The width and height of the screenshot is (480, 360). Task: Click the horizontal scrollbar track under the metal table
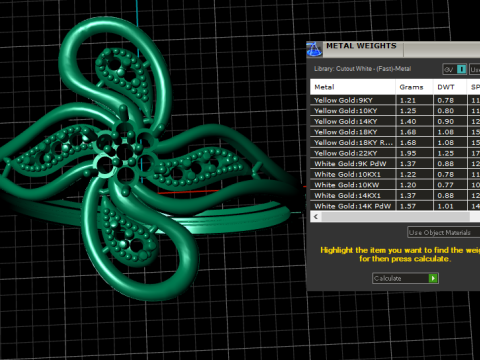[x=396, y=217]
